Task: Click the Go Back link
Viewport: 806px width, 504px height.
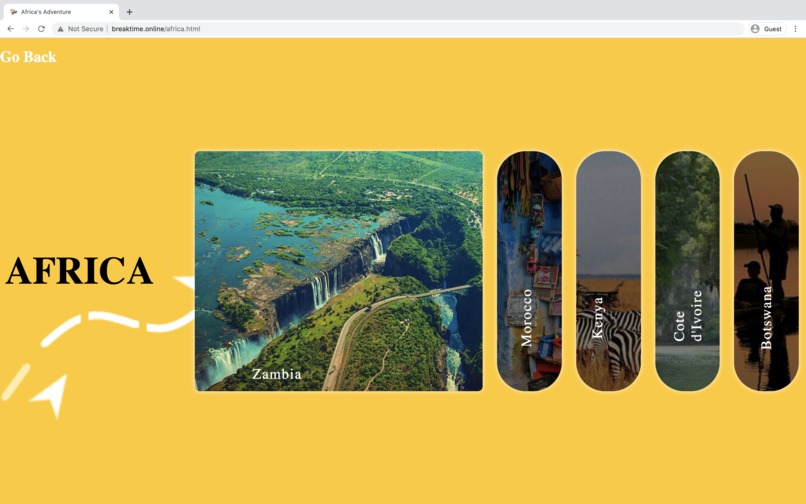Action: 28,57
